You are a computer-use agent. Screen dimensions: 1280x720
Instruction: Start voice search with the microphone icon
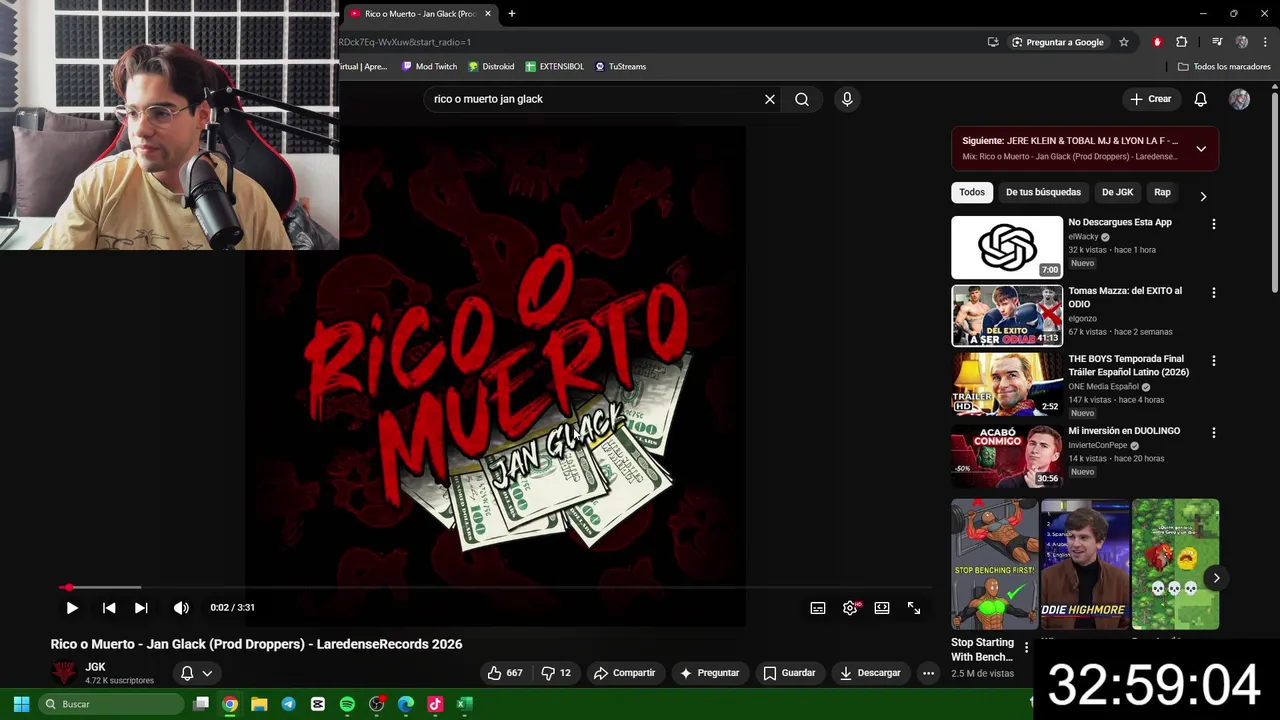click(847, 99)
